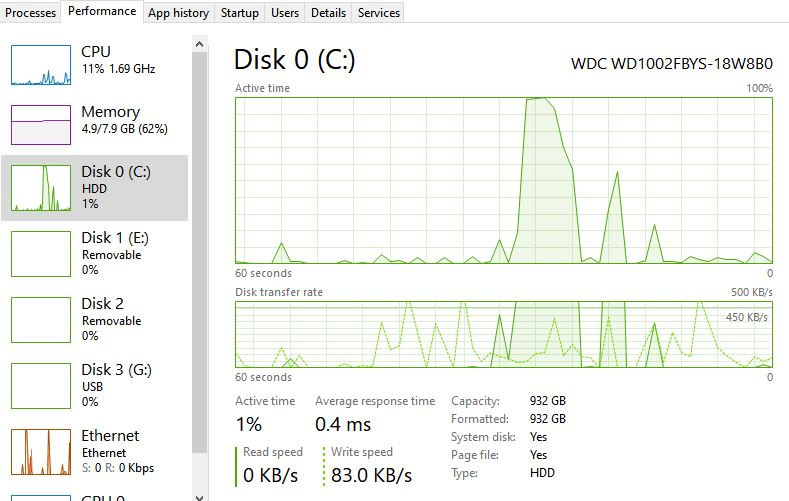The width and height of the screenshot is (789, 501).
Task: Click the sidebar scroll down arrow
Action: (x=200, y=494)
